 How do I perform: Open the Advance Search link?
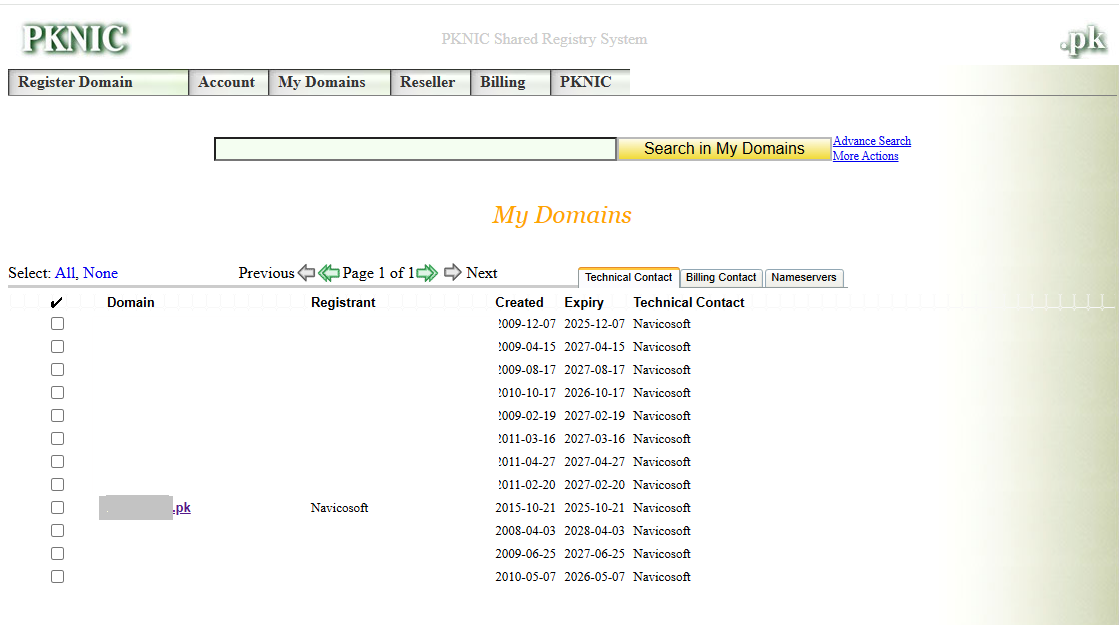pyautogui.click(x=871, y=141)
